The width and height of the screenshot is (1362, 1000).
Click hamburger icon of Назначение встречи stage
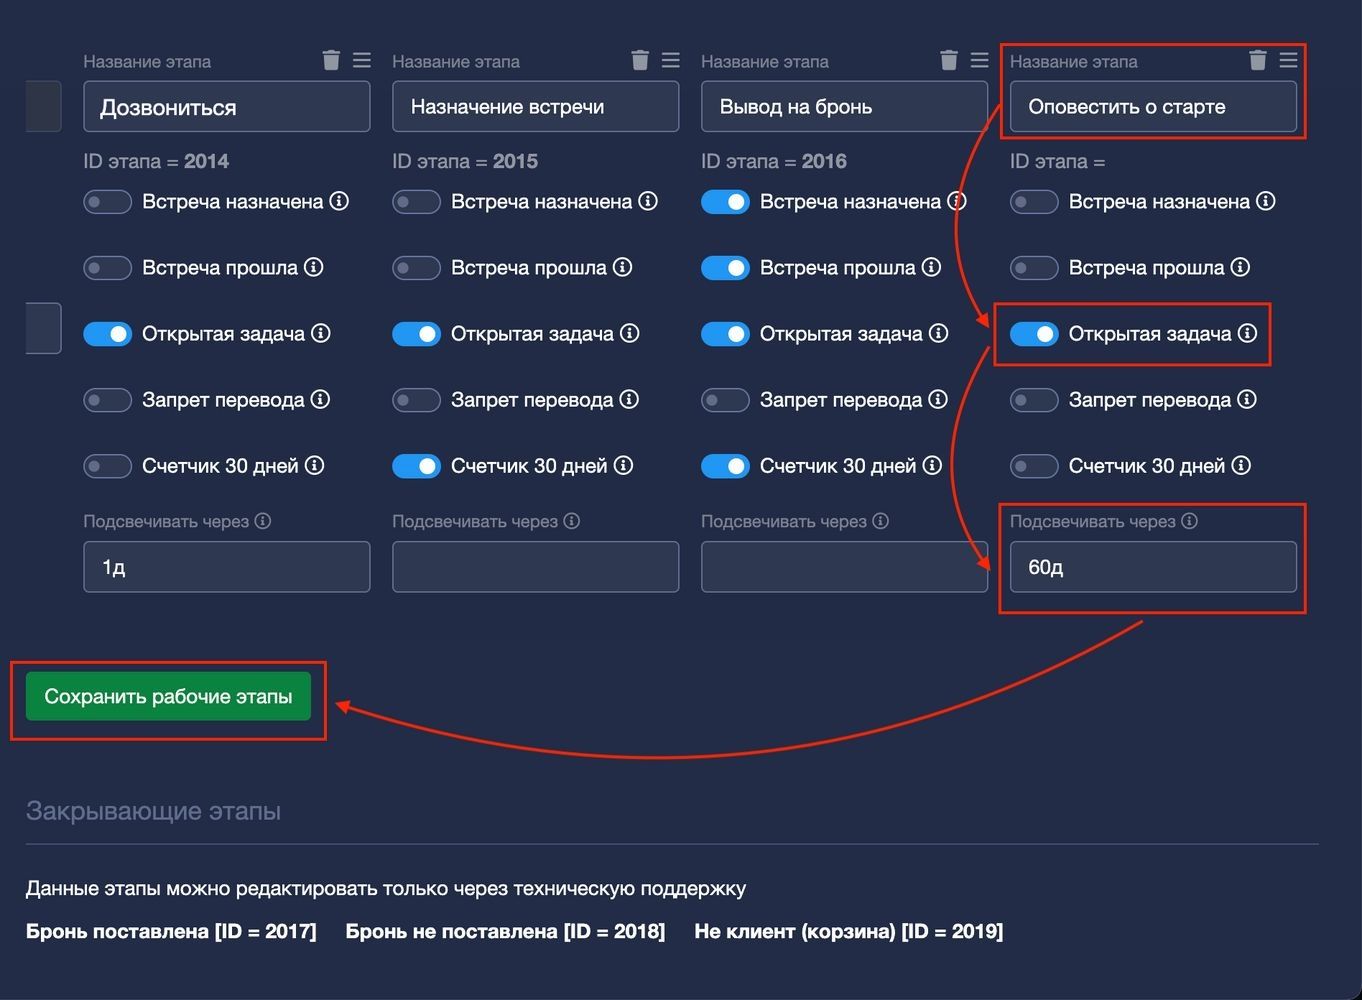pyautogui.click(x=671, y=61)
